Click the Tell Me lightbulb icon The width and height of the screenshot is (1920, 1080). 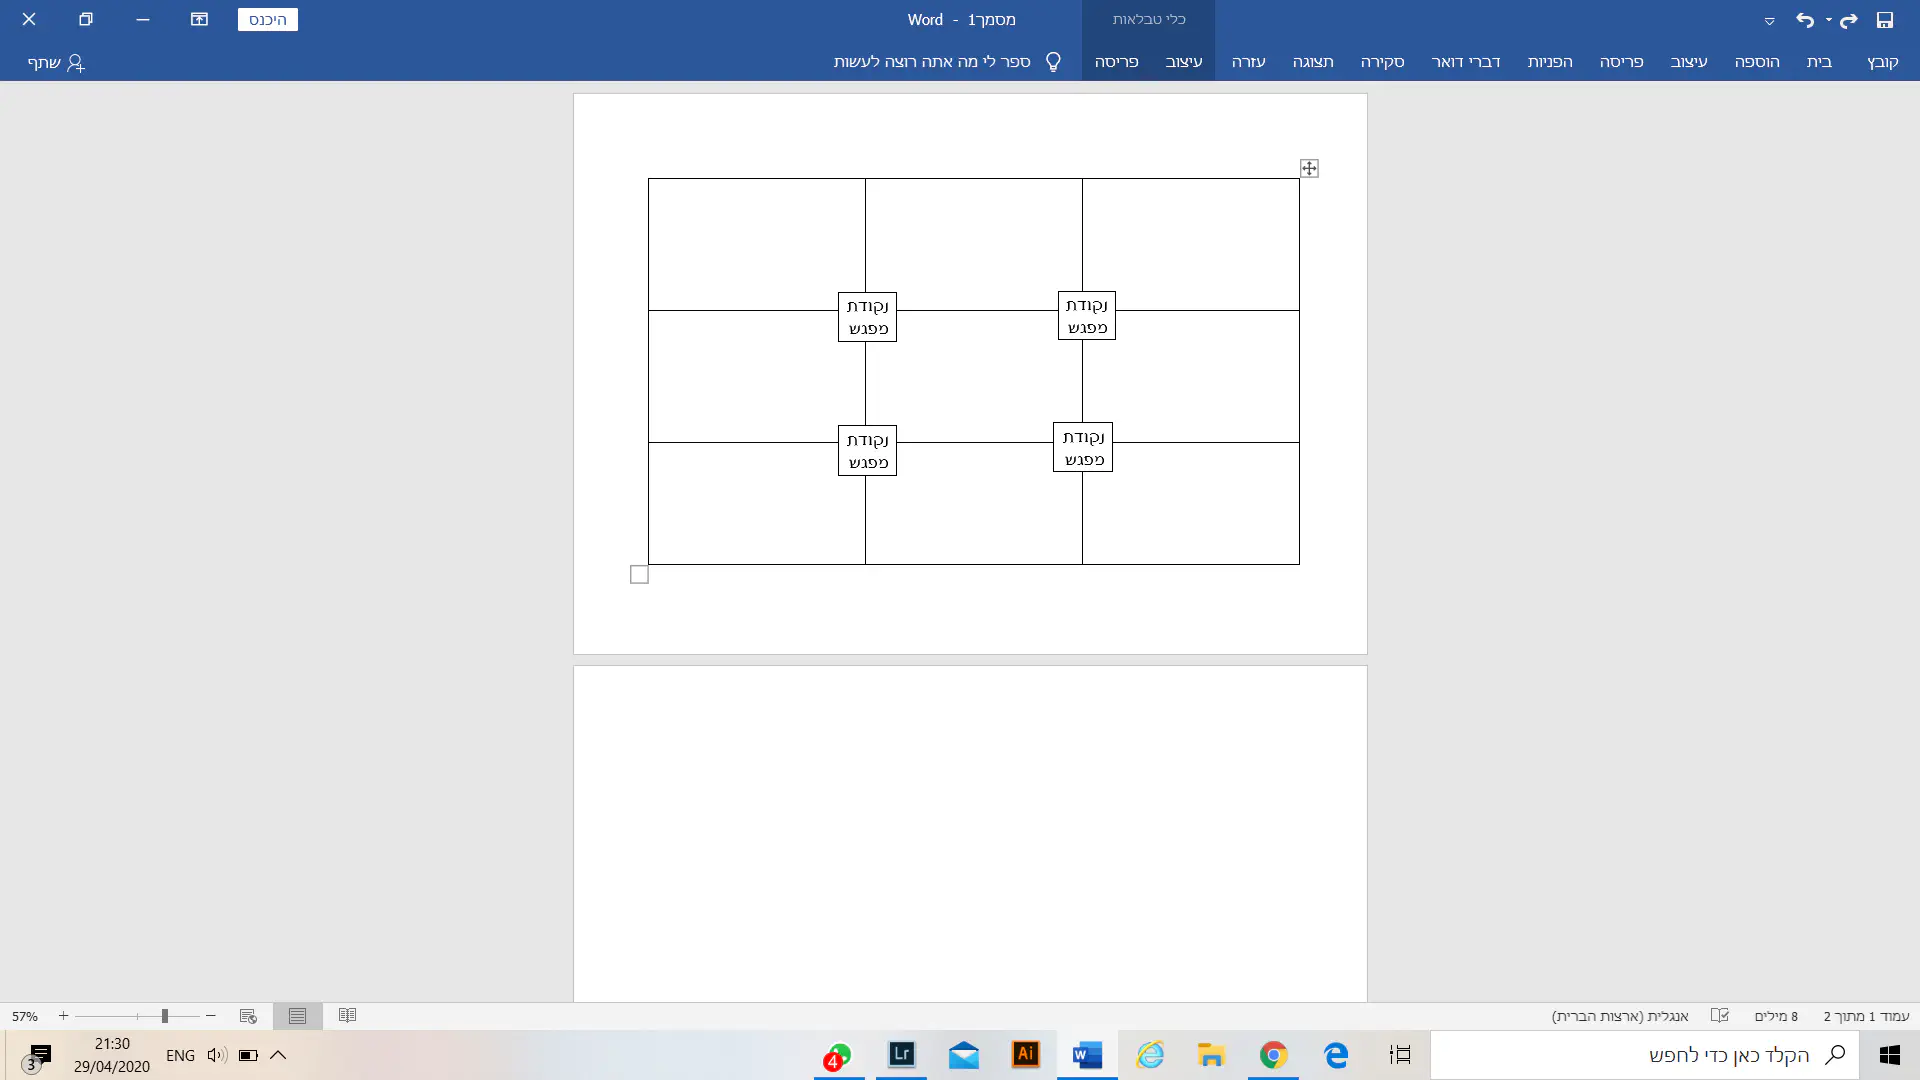[x=1053, y=62]
